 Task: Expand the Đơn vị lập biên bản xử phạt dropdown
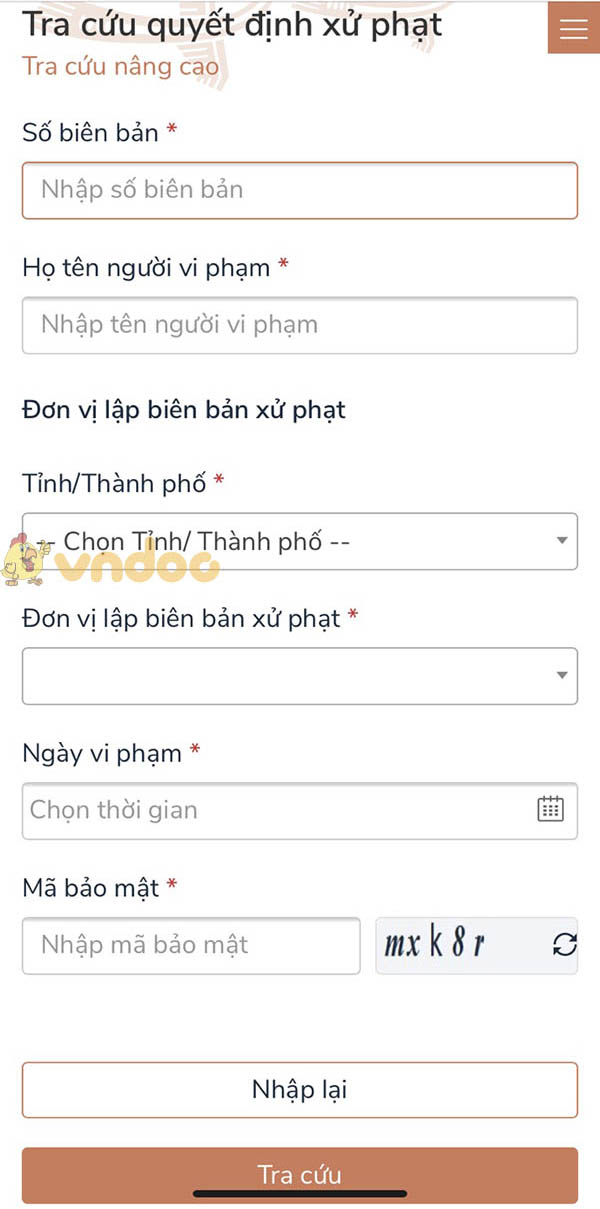[299, 675]
